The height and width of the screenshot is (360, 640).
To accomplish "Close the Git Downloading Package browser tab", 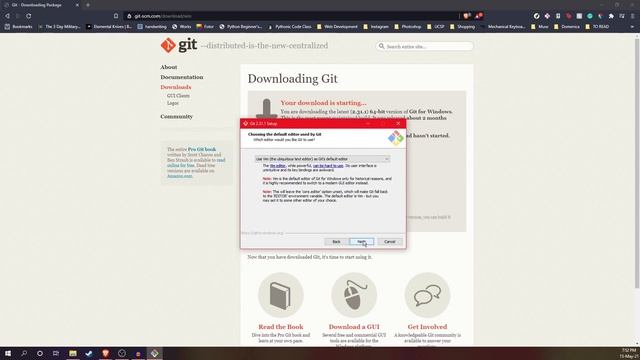I will 77,5.
